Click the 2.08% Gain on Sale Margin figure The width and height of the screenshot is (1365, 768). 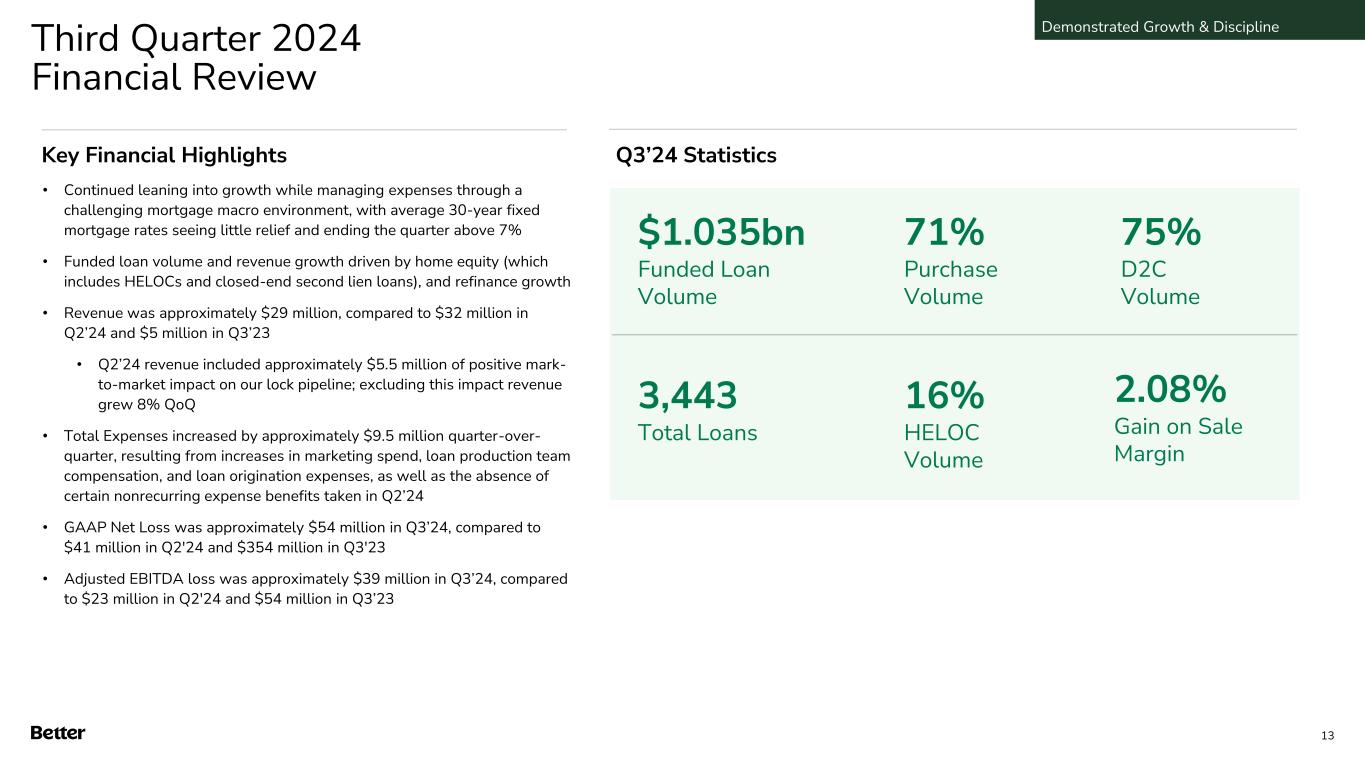point(1170,388)
